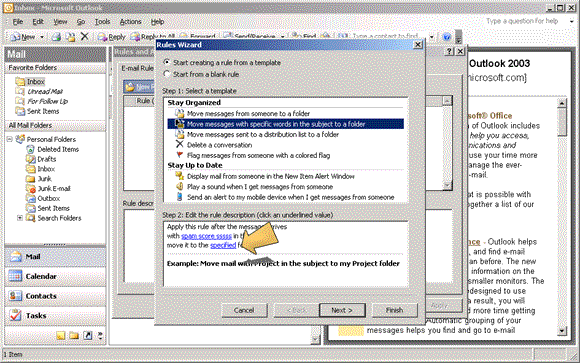The height and width of the screenshot is (363, 580).
Task: Click the Reply toolbar button
Action: click(111, 37)
